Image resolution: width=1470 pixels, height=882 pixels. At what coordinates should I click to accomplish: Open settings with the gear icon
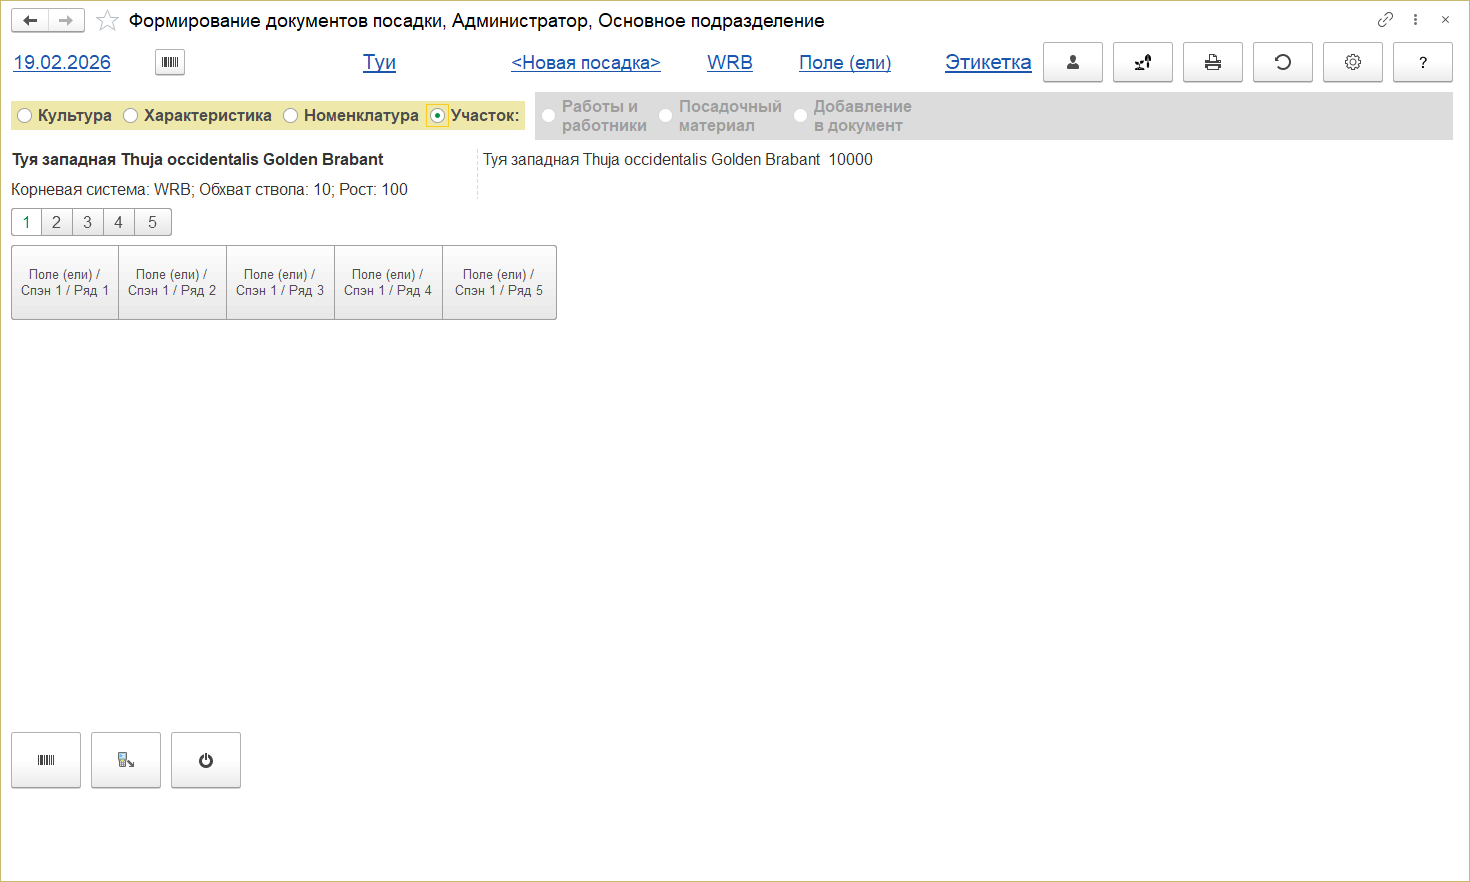(1353, 62)
